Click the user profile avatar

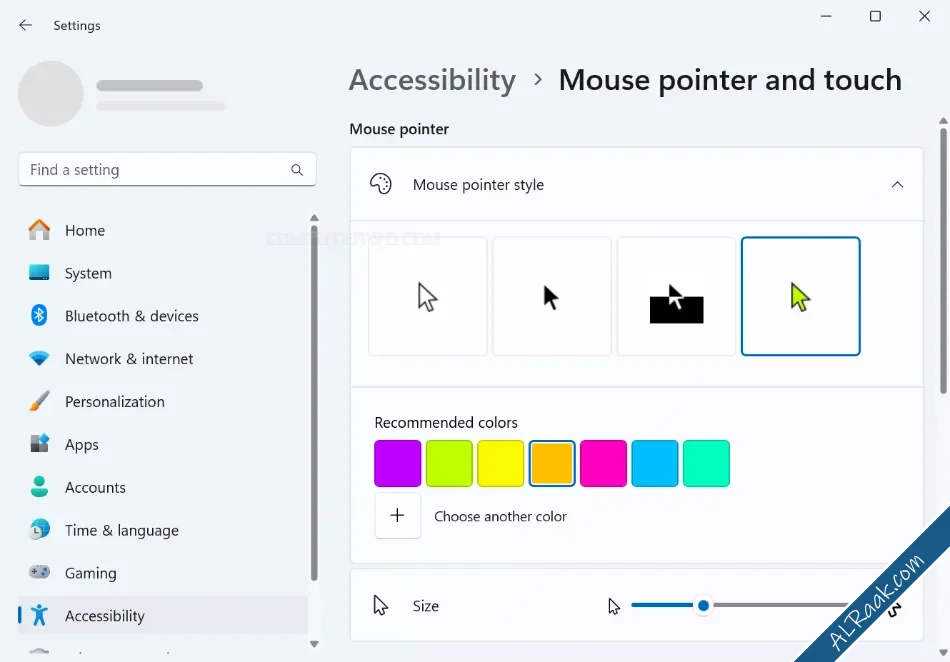pos(51,93)
